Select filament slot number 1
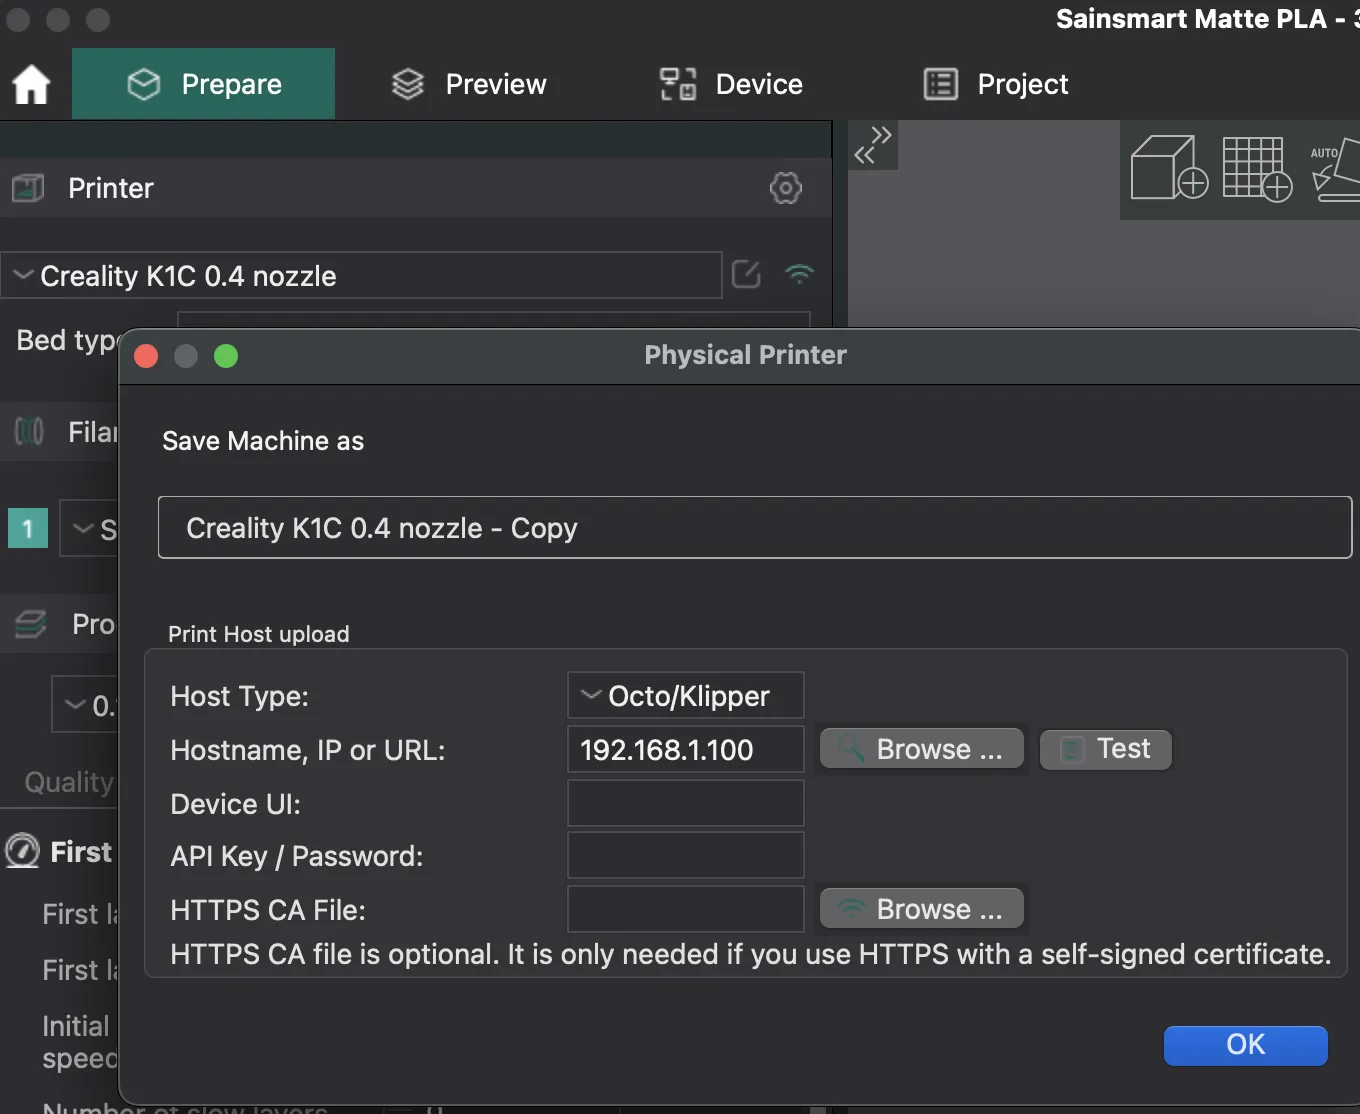Viewport: 1360px width, 1114px height. 28,528
